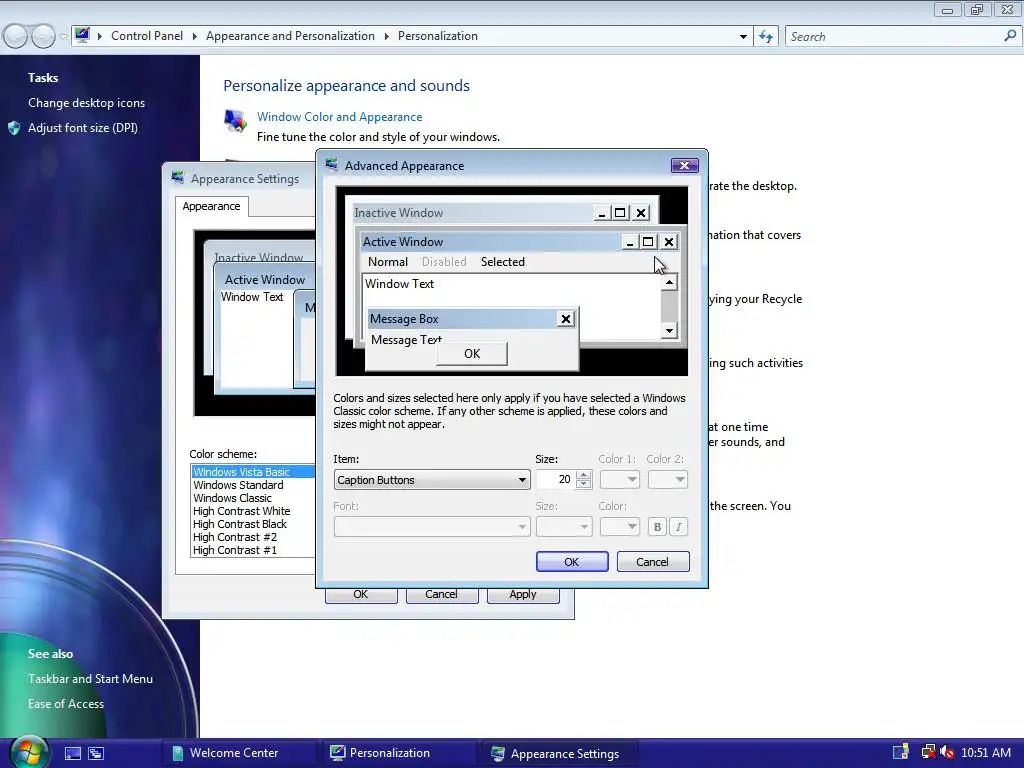Viewport: 1024px width, 768px height.
Task: Switch to Welcome Center taskbar button
Action: click(240, 754)
